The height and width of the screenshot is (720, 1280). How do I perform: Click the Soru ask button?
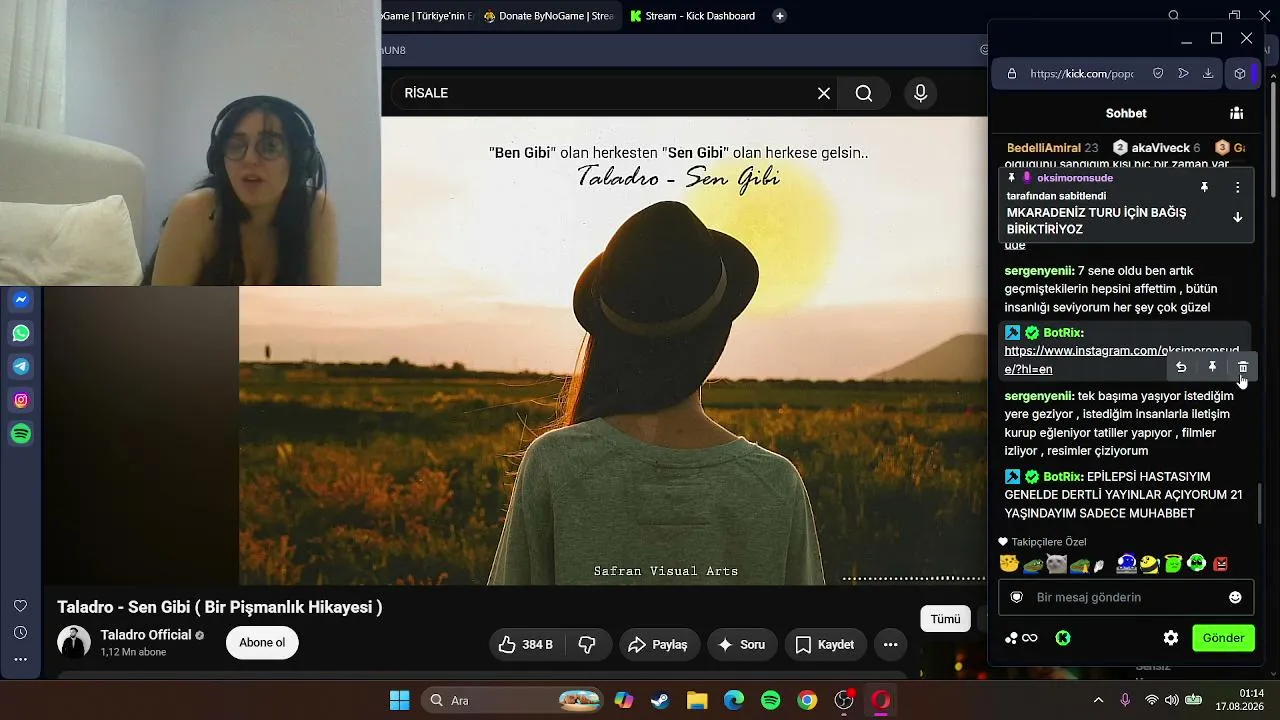click(741, 645)
